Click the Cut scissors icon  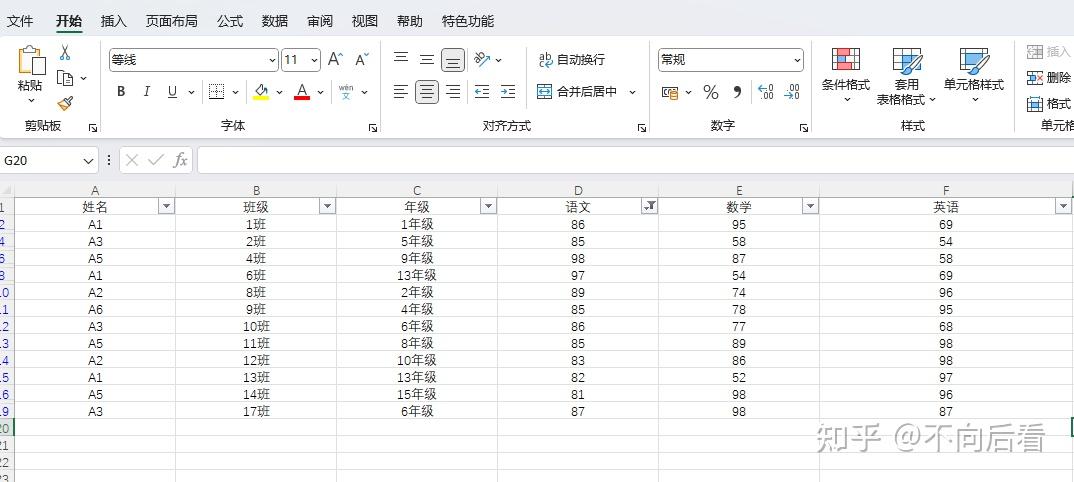pyautogui.click(x=65, y=53)
